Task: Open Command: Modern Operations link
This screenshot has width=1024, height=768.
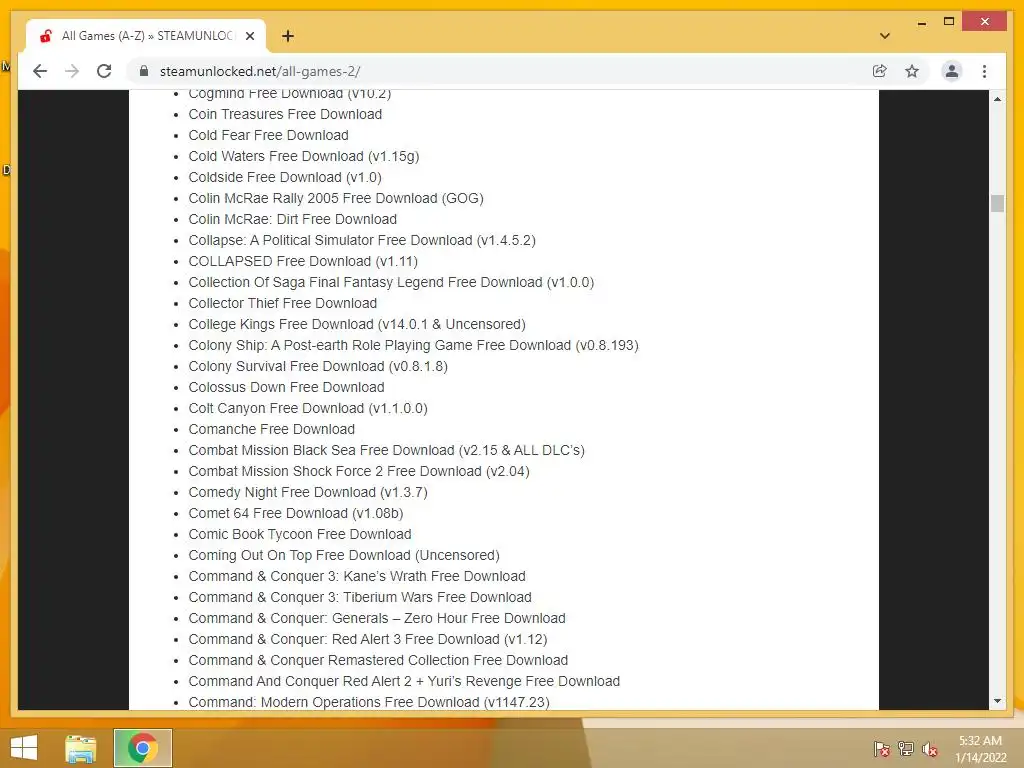Action: click(369, 702)
